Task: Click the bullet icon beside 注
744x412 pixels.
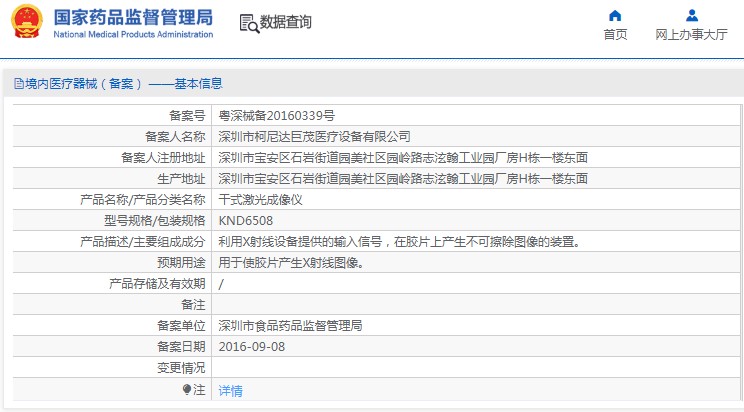Action: pyautogui.click(x=187, y=389)
